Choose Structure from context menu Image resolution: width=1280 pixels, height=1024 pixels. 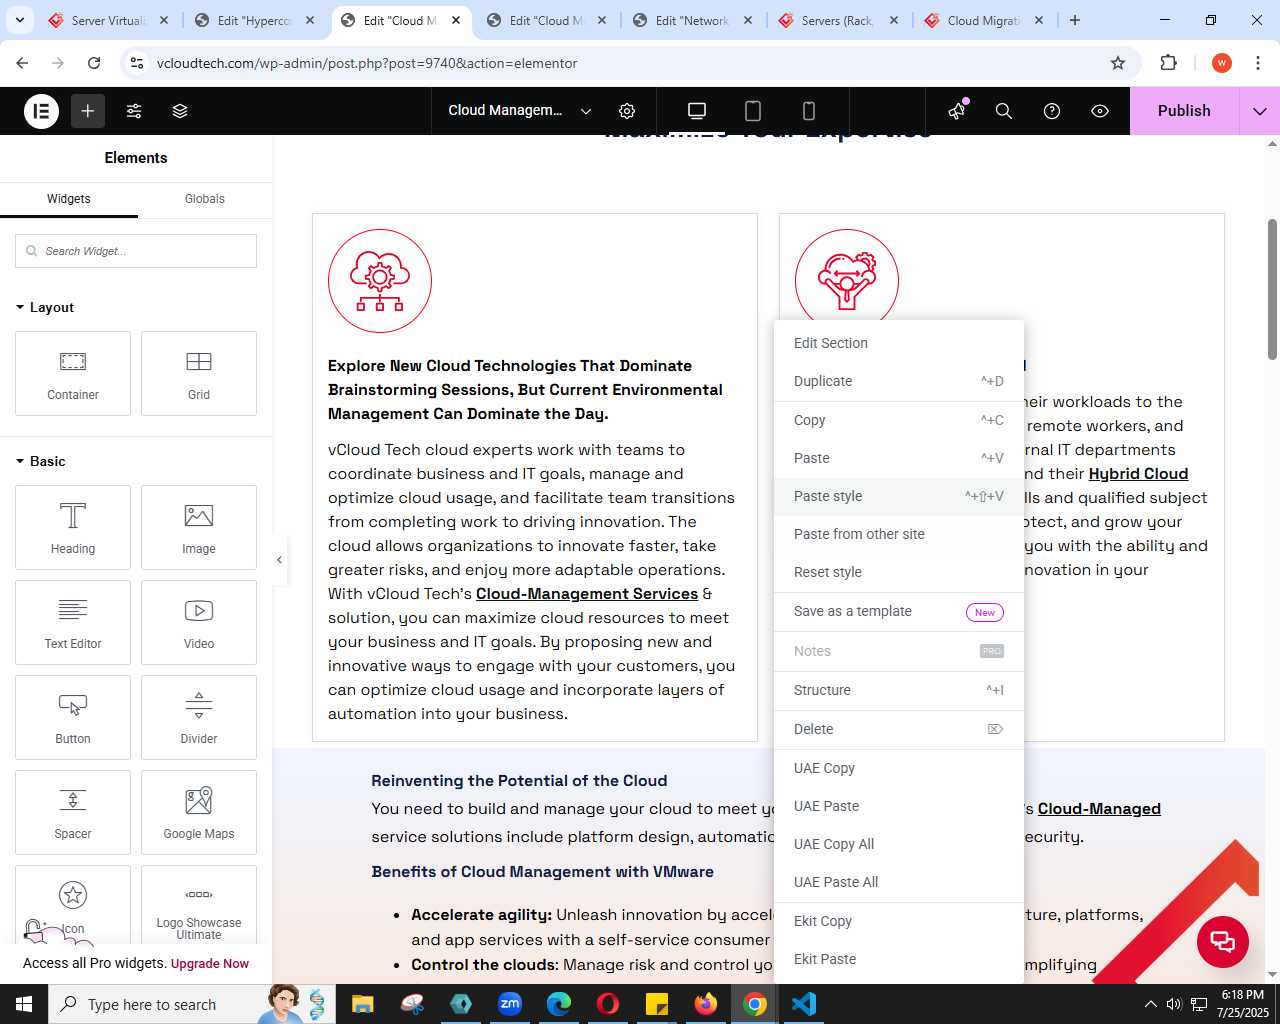click(x=899, y=690)
